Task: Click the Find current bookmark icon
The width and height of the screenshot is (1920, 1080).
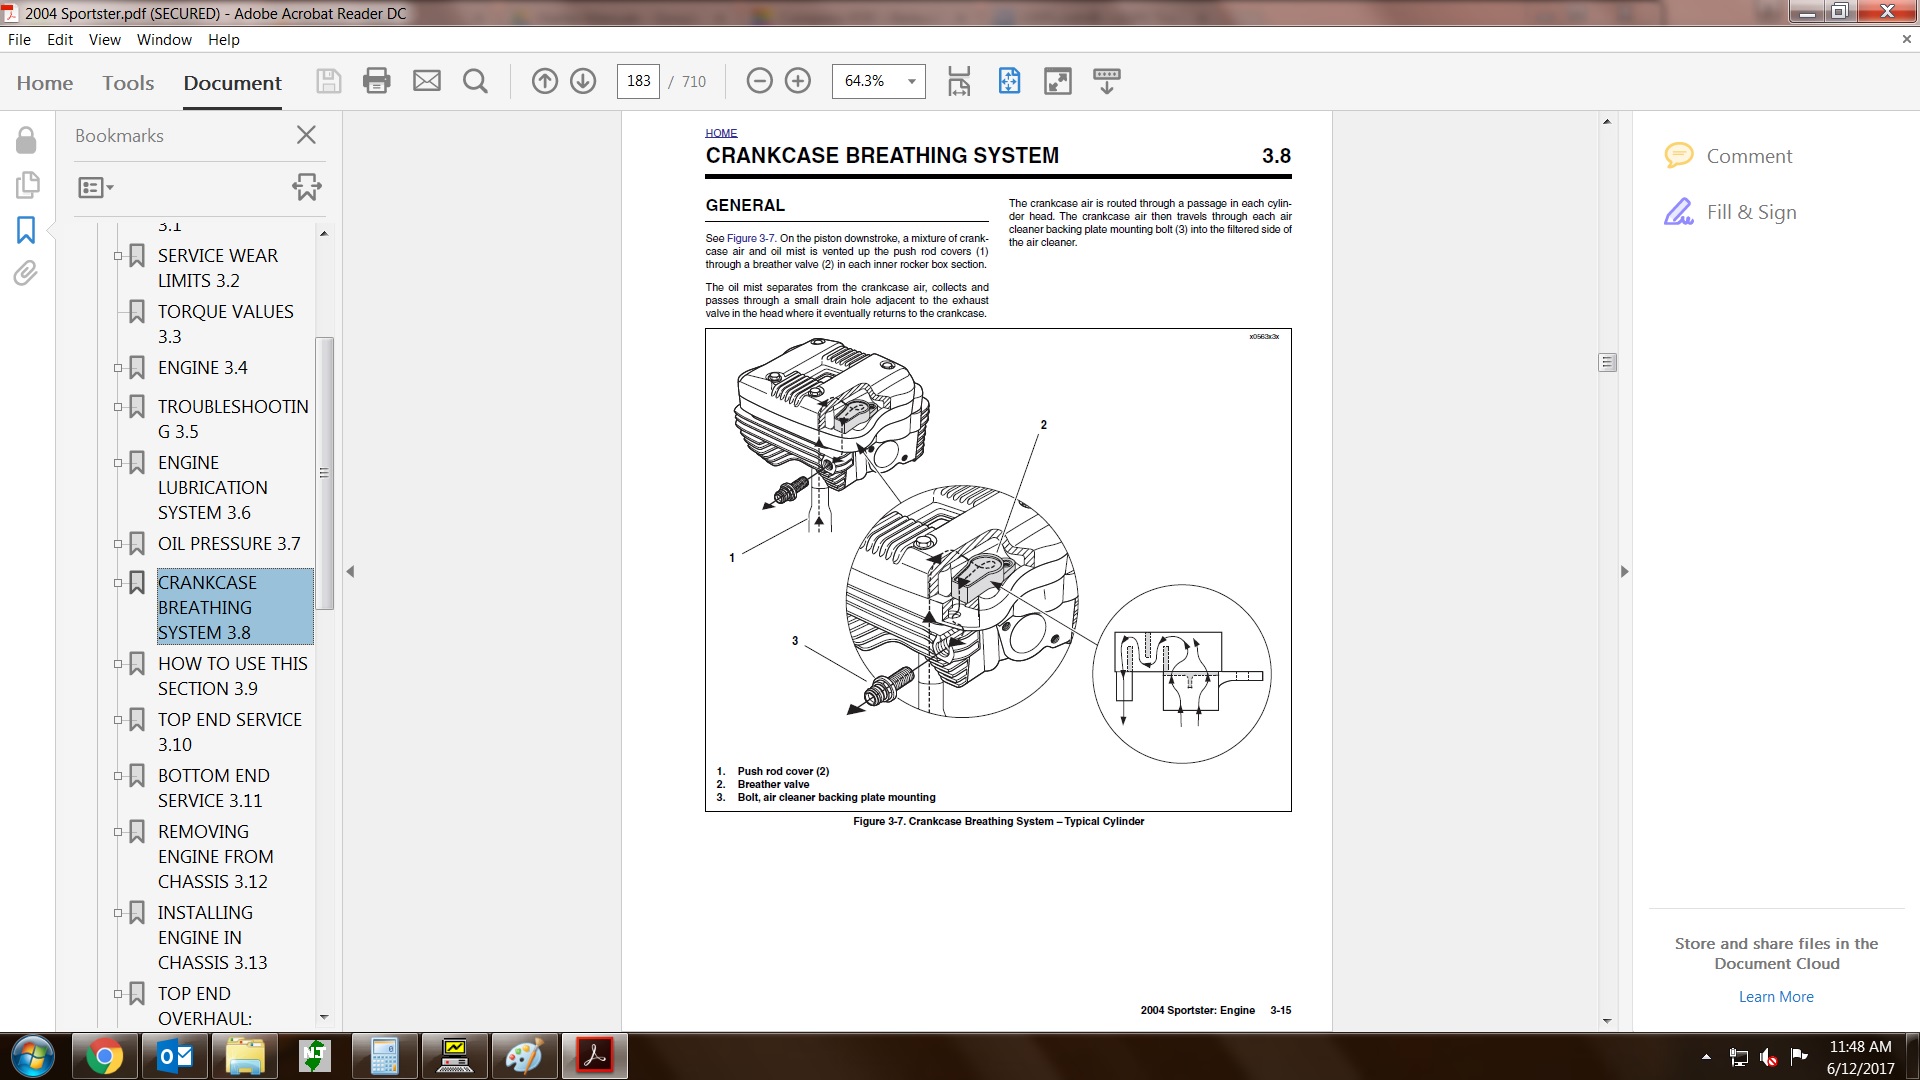Action: pos(306,187)
